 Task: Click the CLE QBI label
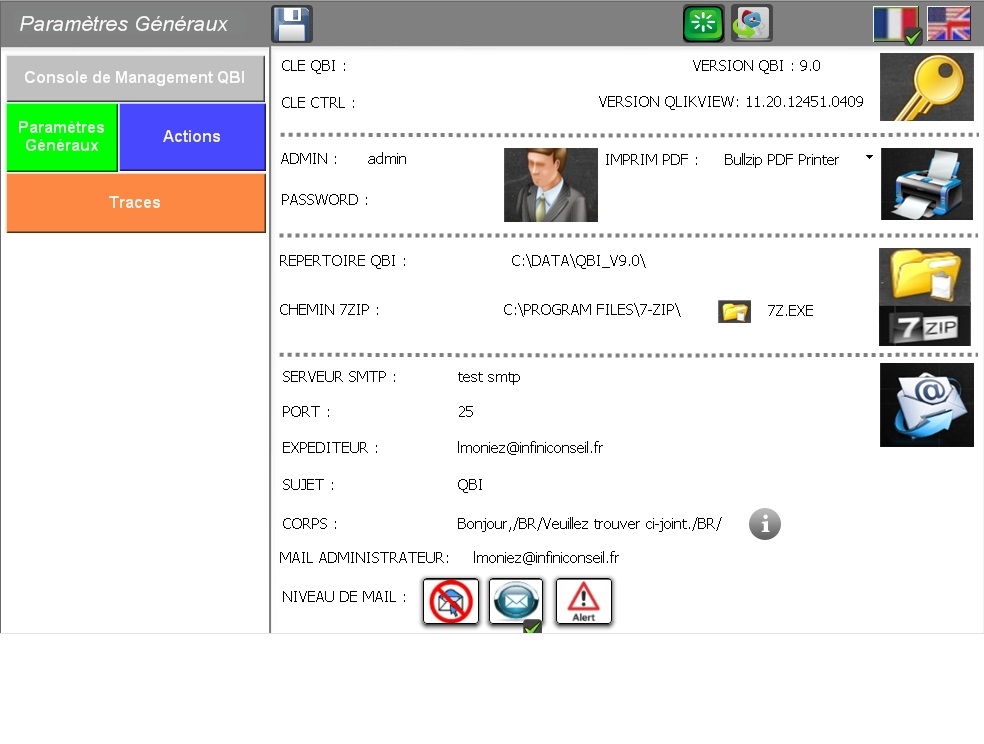point(314,66)
